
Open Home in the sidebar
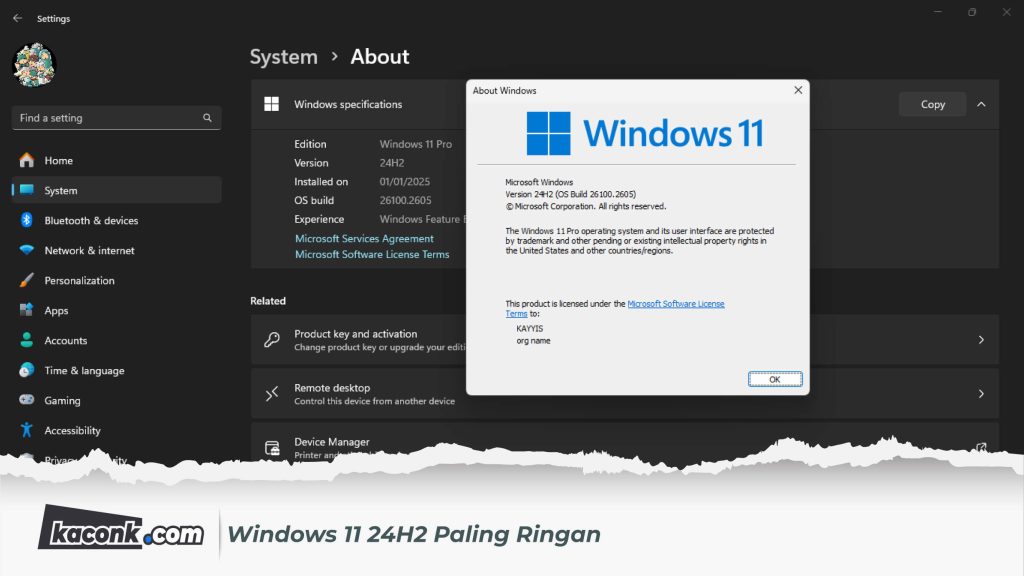tap(116, 161)
